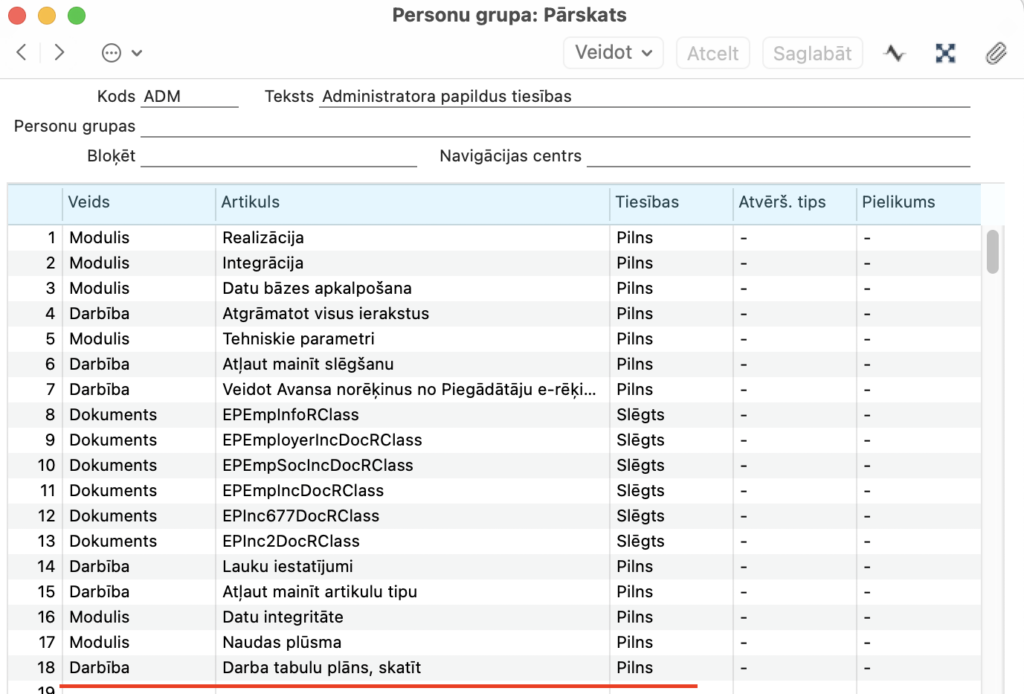Select row 4 Atgrāmatot visus ierakstus
This screenshot has width=1024, height=694.
tap(494, 313)
